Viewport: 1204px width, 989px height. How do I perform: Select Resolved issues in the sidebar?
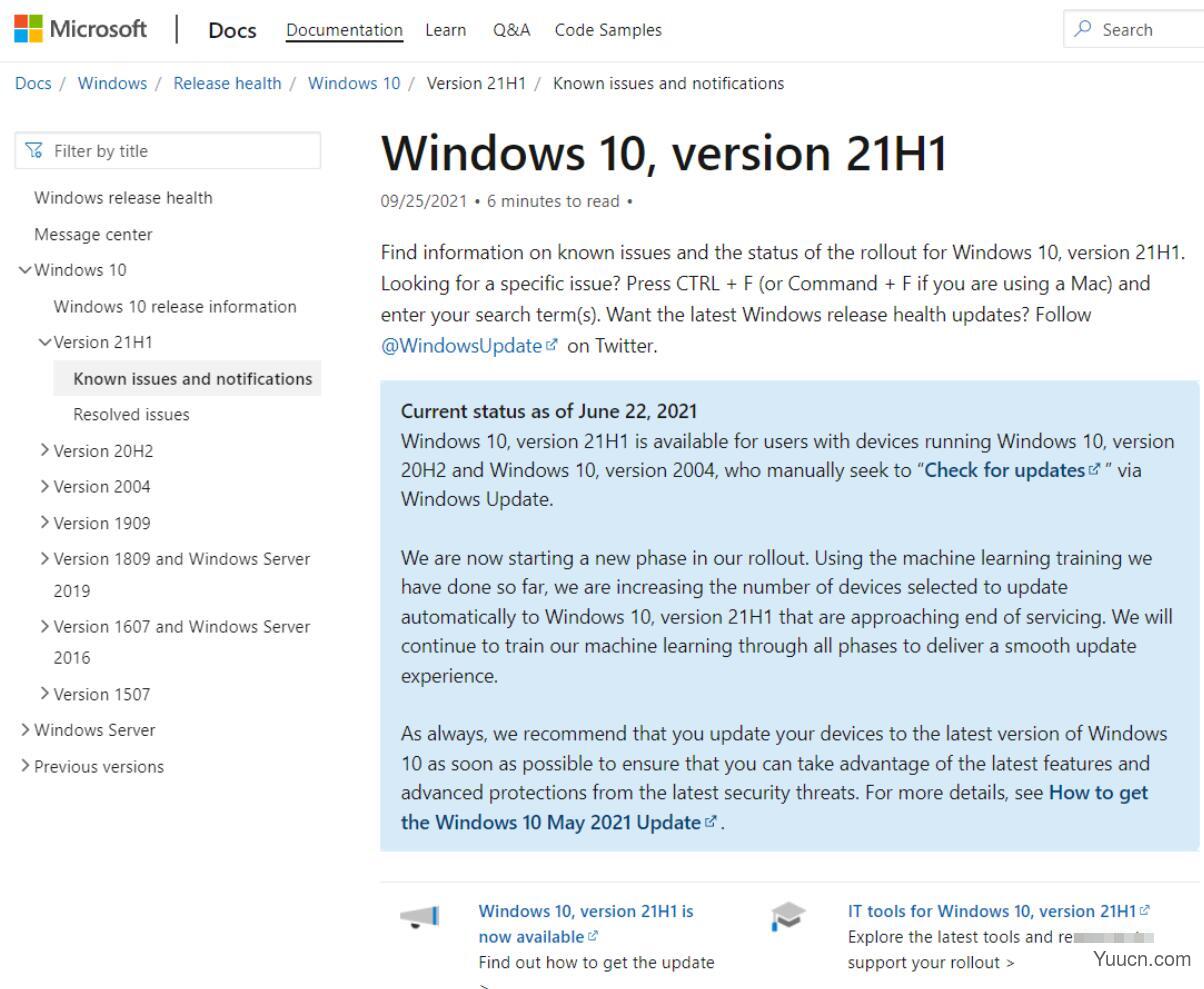click(129, 414)
